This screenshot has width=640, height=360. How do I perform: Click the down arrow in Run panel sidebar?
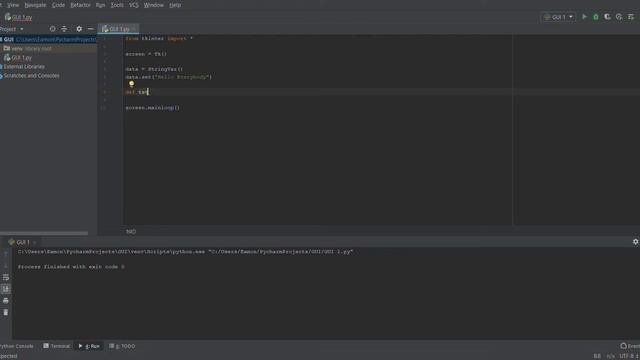tap(6, 266)
